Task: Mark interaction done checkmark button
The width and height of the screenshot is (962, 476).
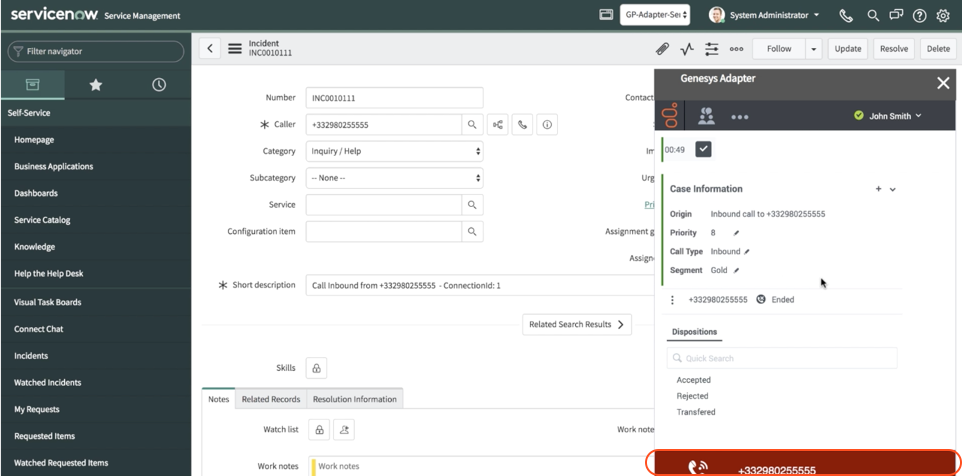Action: pyautogui.click(x=703, y=149)
